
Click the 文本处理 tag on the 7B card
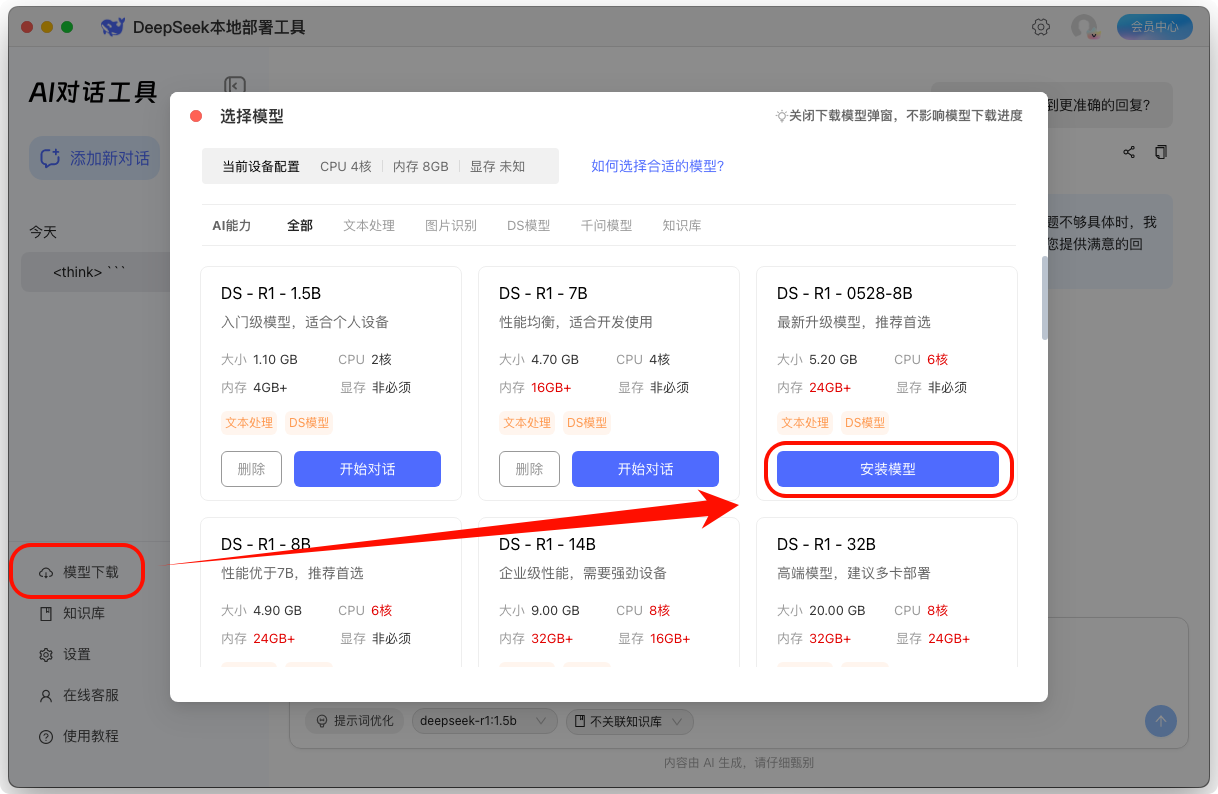click(527, 423)
